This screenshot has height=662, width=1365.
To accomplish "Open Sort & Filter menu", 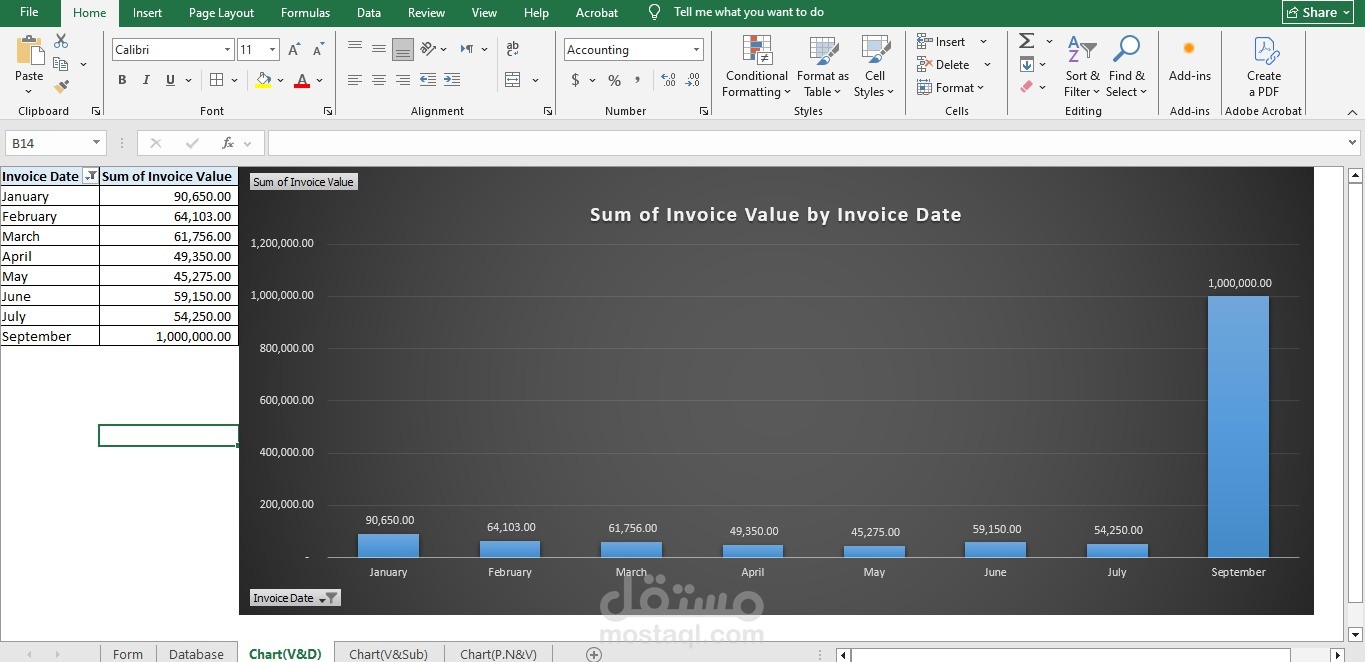I will point(1082,66).
